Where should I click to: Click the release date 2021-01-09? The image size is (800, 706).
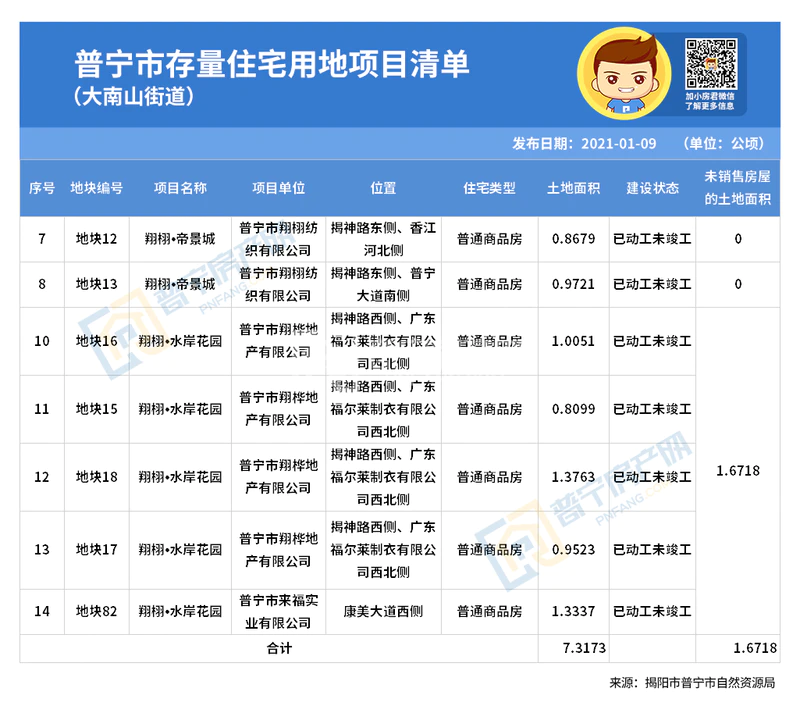tap(618, 143)
